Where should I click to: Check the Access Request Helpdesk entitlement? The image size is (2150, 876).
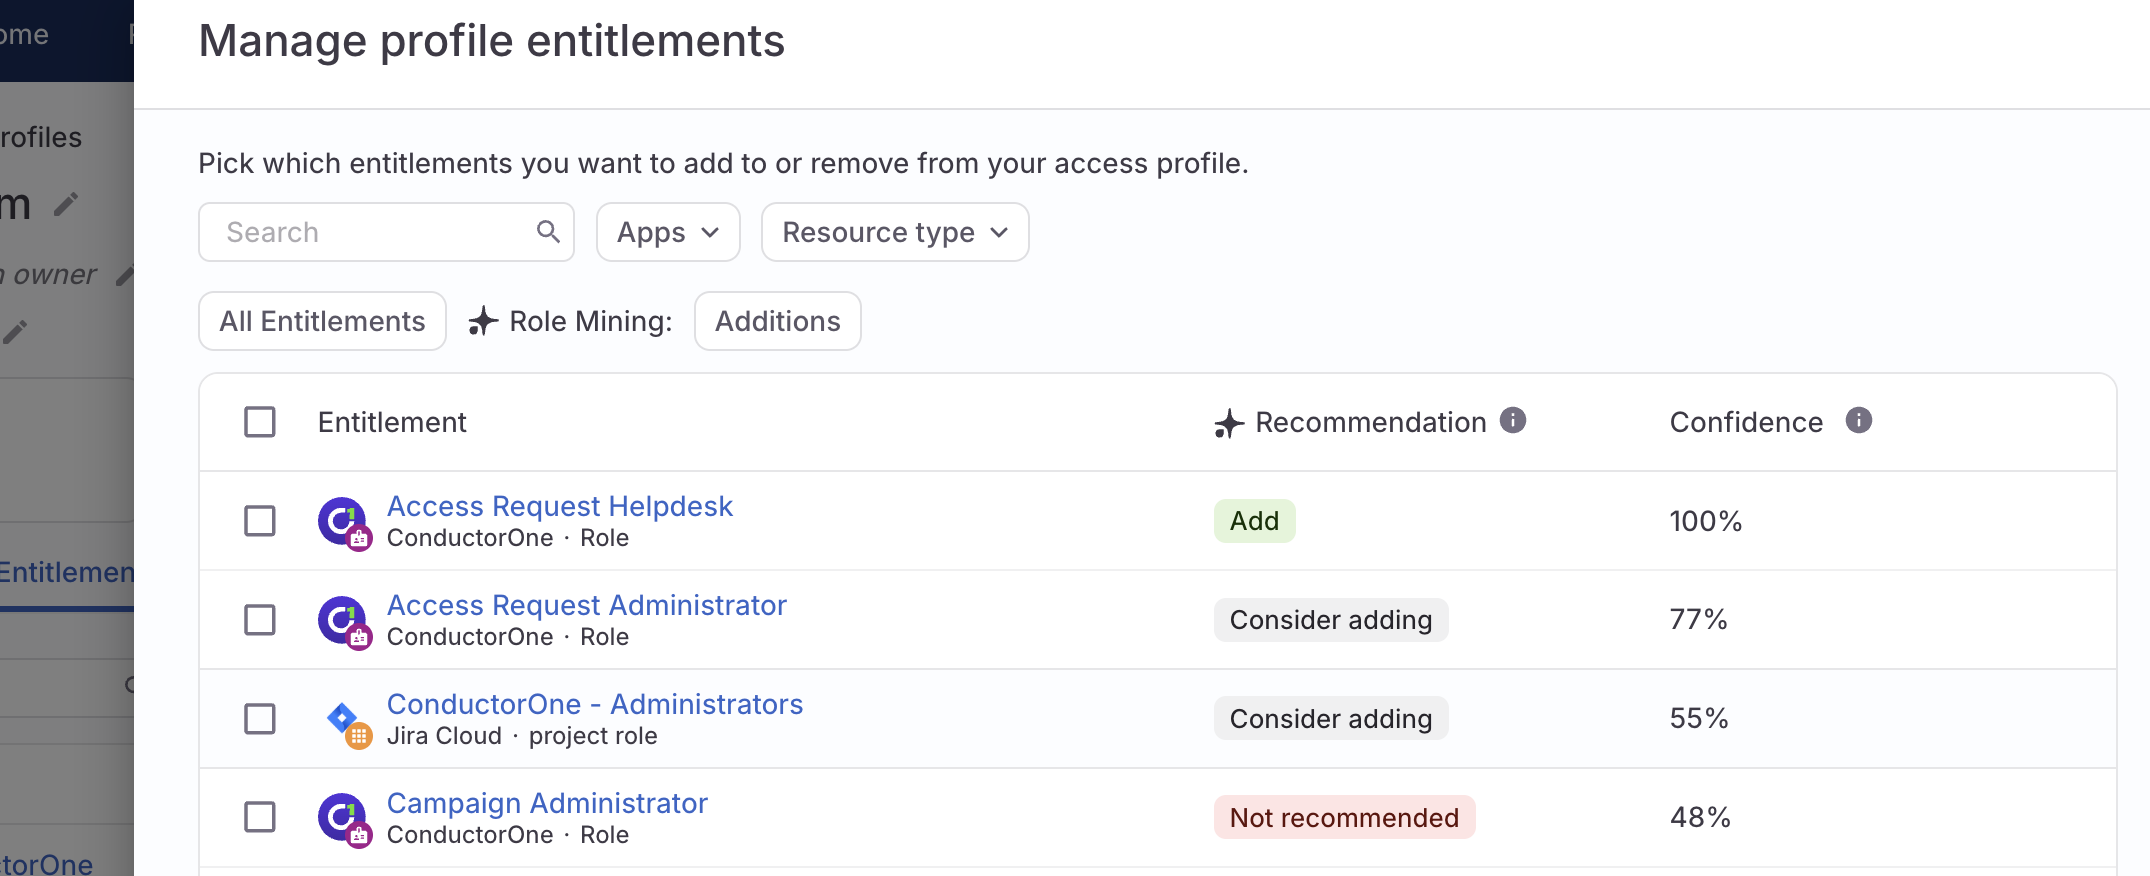(x=259, y=521)
